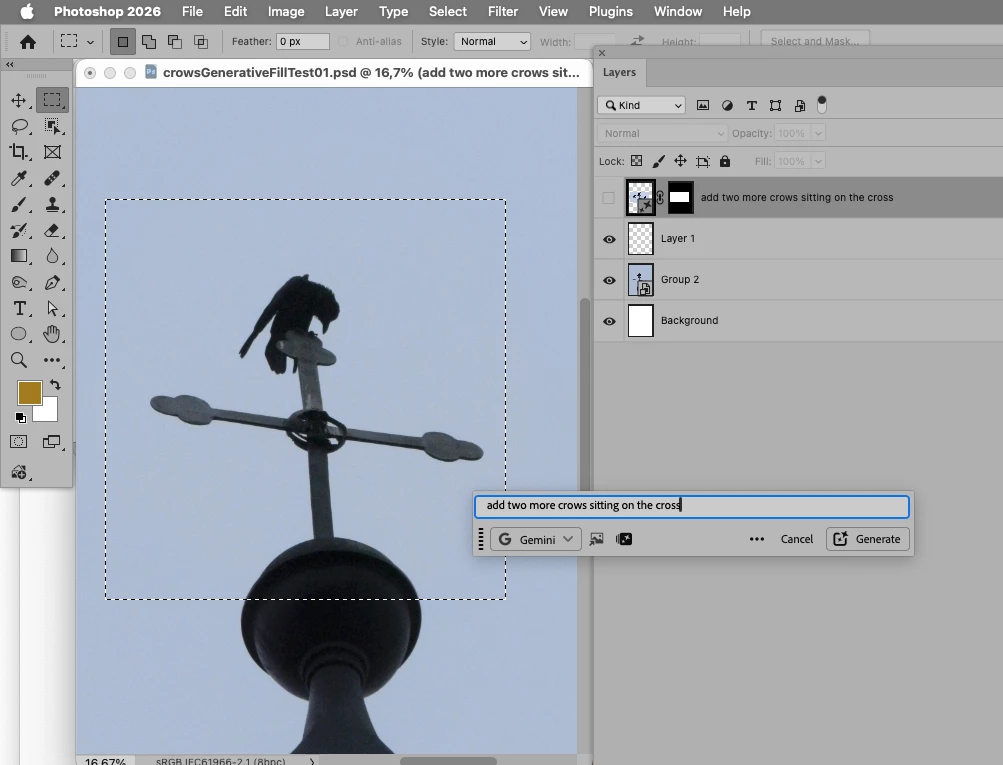The width and height of the screenshot is (1003, 765).
Task: Click the Generate button
Action: tap(867, 539)
